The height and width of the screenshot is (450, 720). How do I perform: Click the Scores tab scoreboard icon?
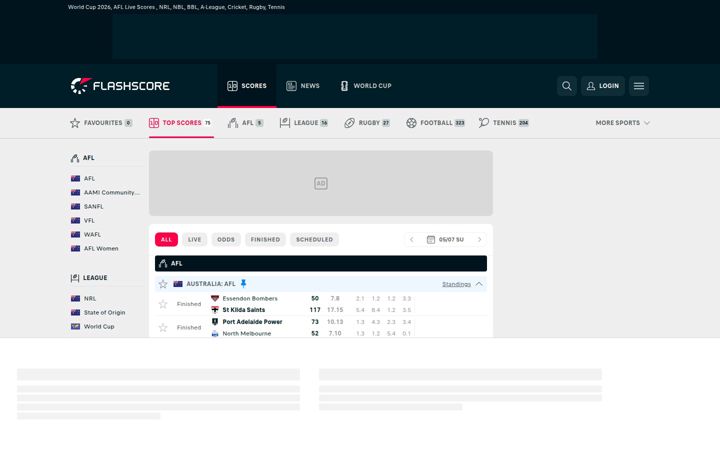pos(232,86)
